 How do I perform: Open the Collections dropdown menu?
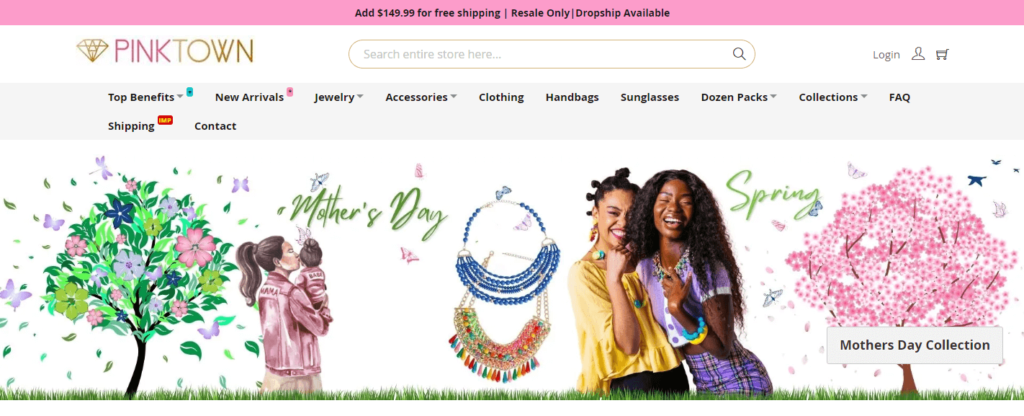click(833, 97)
